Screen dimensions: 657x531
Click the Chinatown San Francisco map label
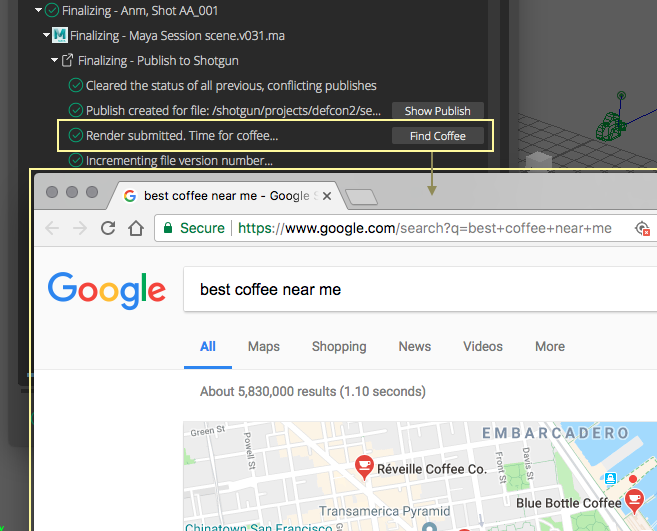tap(259, 526)
